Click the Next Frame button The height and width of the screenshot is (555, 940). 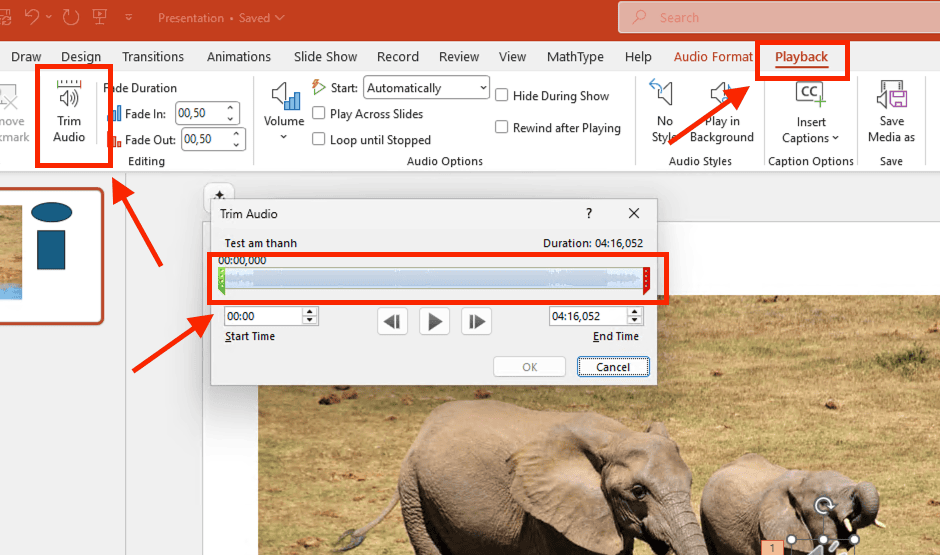coord(476,321)
